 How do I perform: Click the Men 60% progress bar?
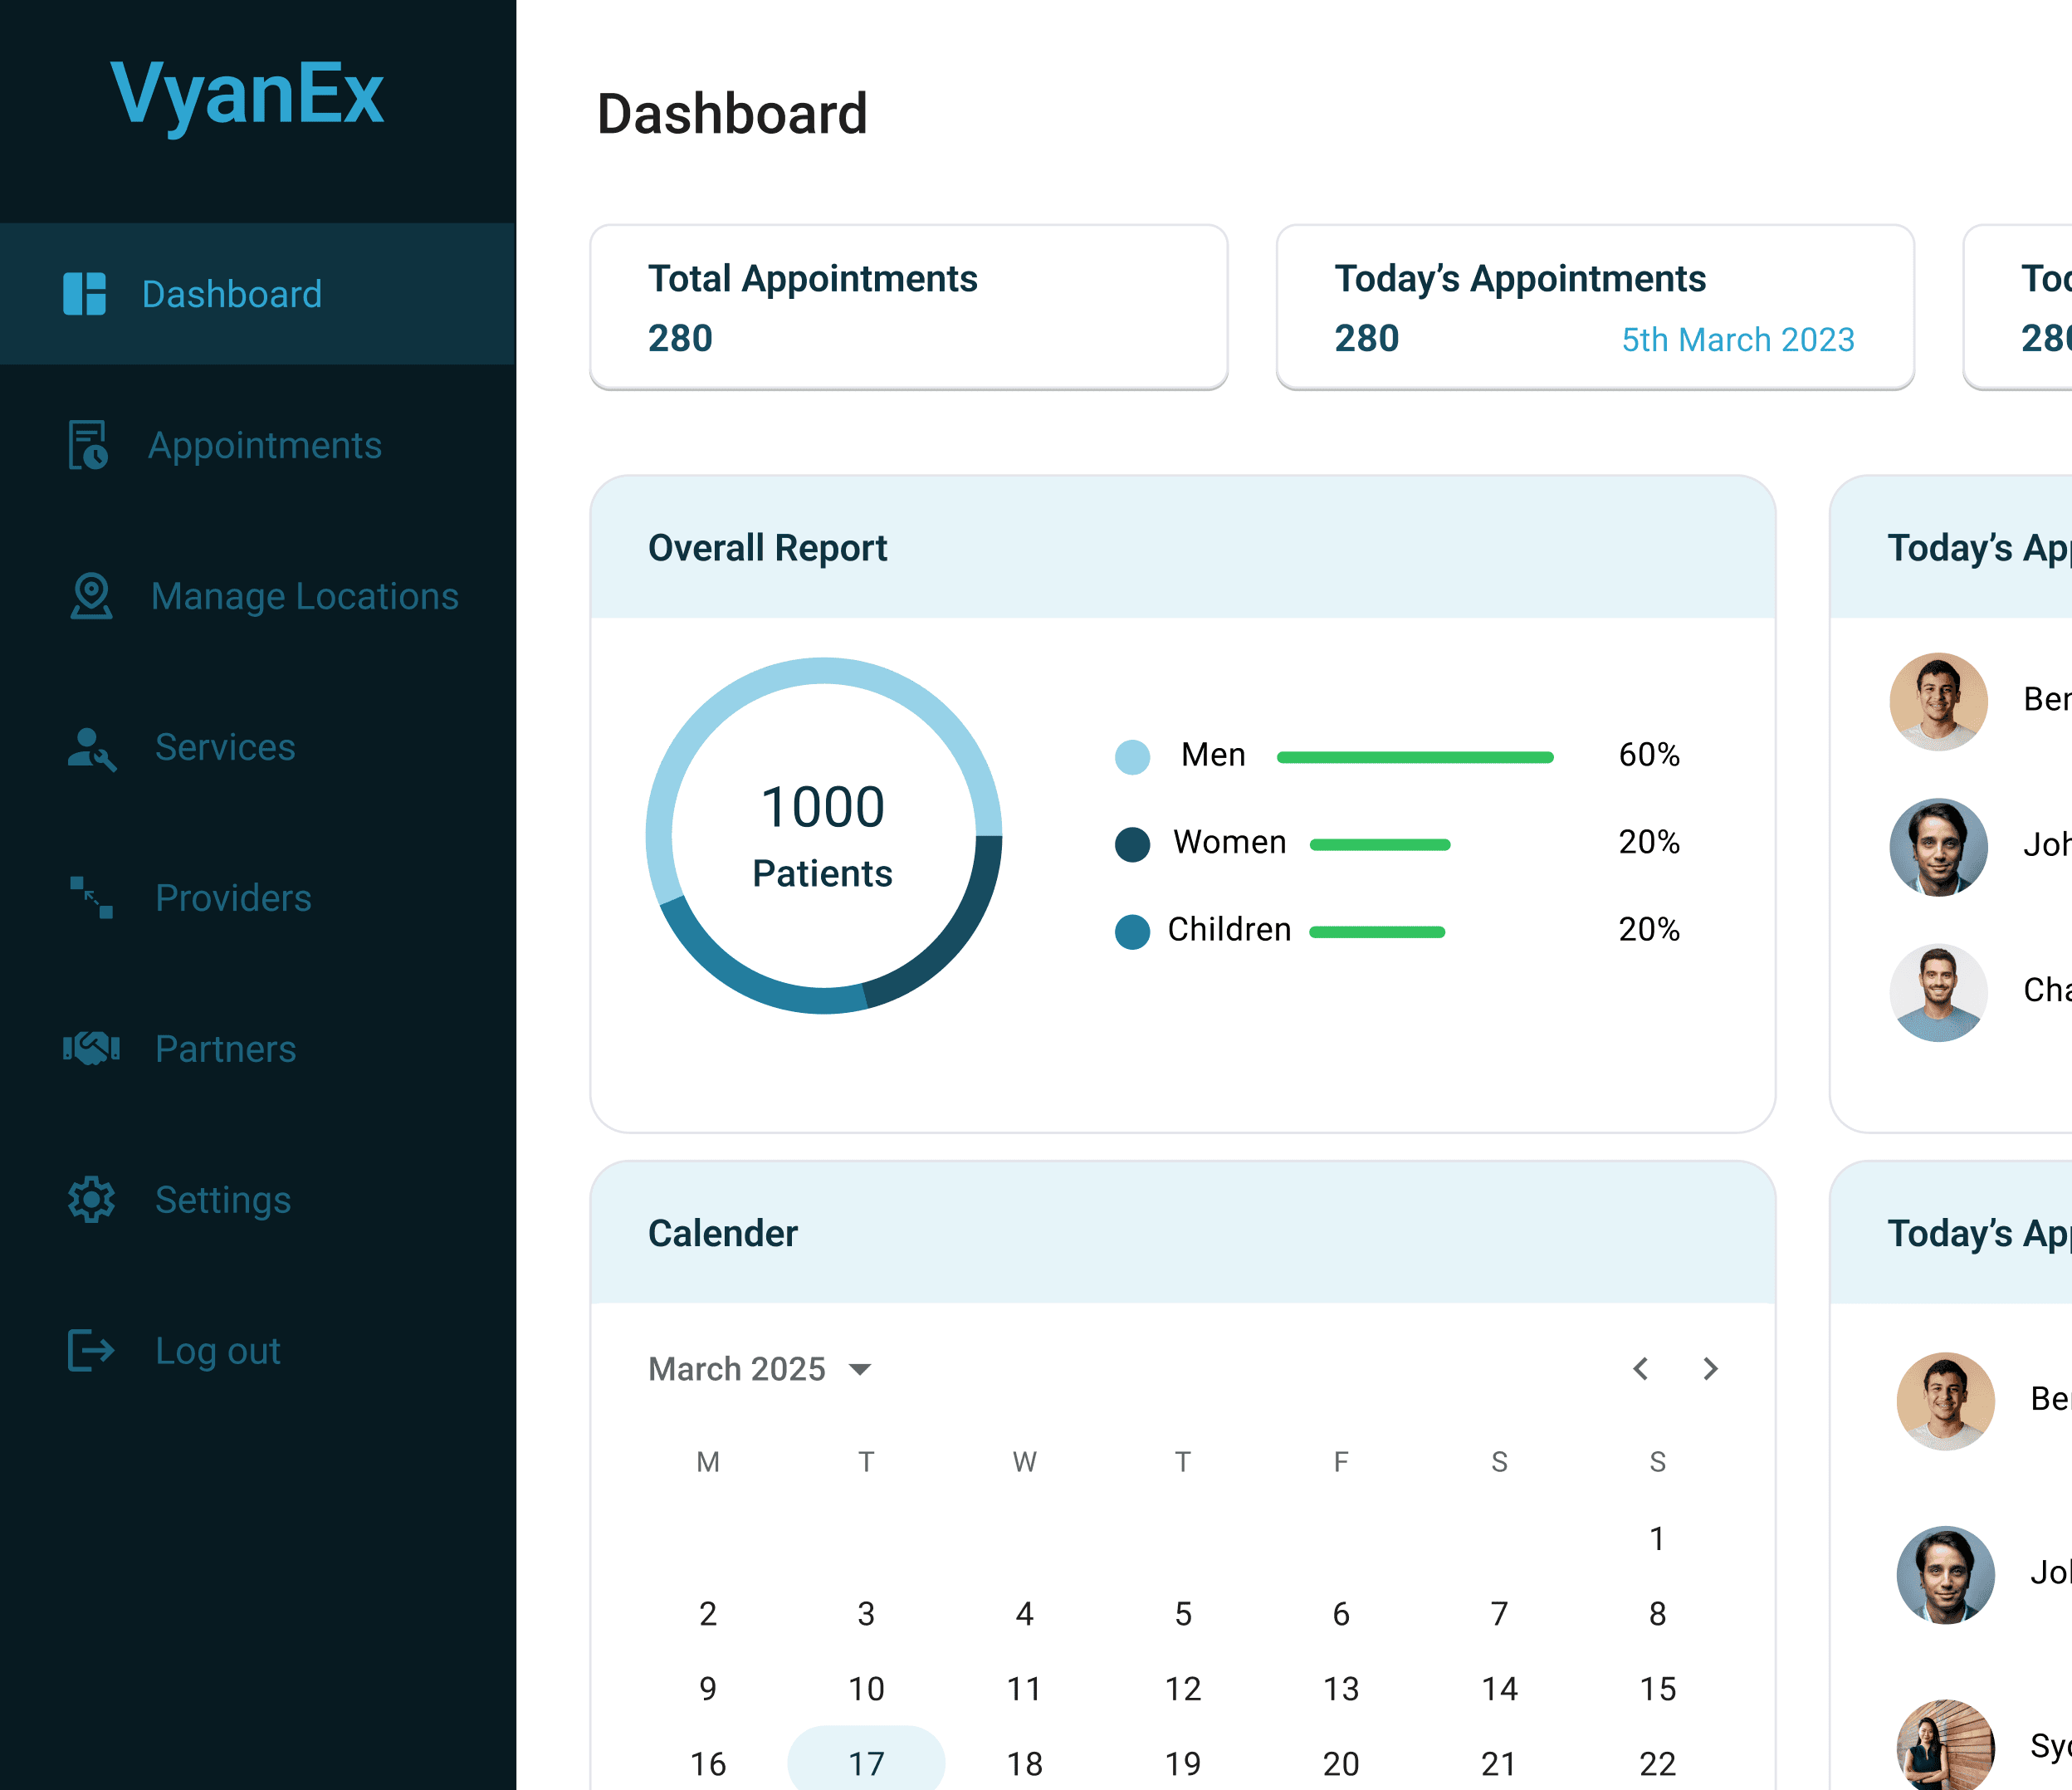point(1415,757)
